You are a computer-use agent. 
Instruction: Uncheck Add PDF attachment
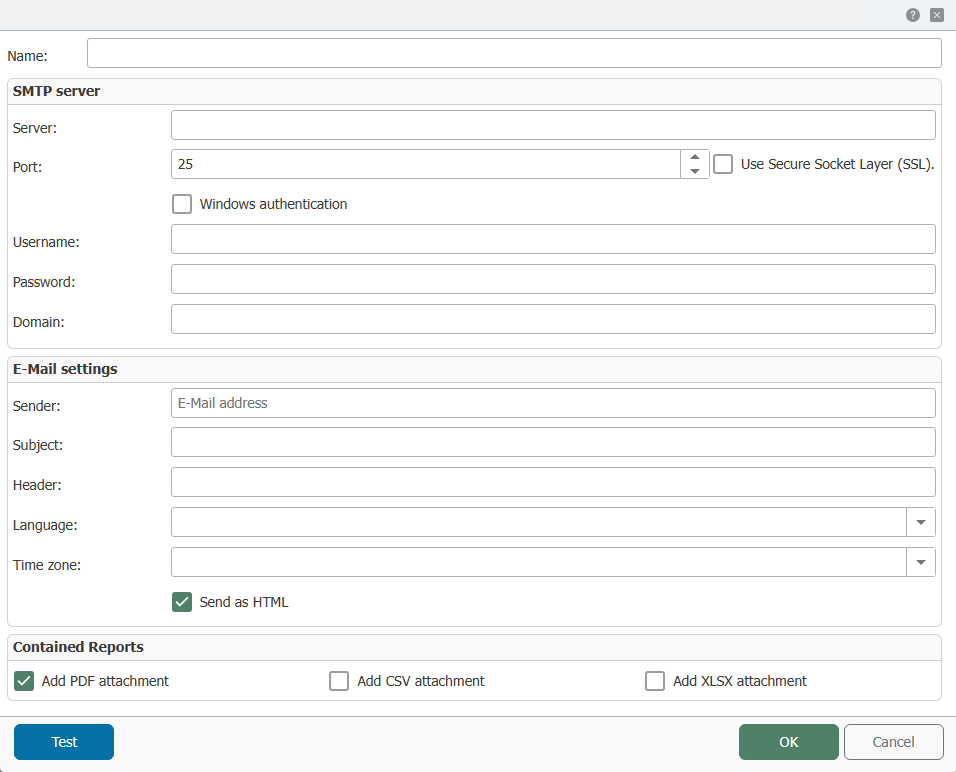pos(24,681)
